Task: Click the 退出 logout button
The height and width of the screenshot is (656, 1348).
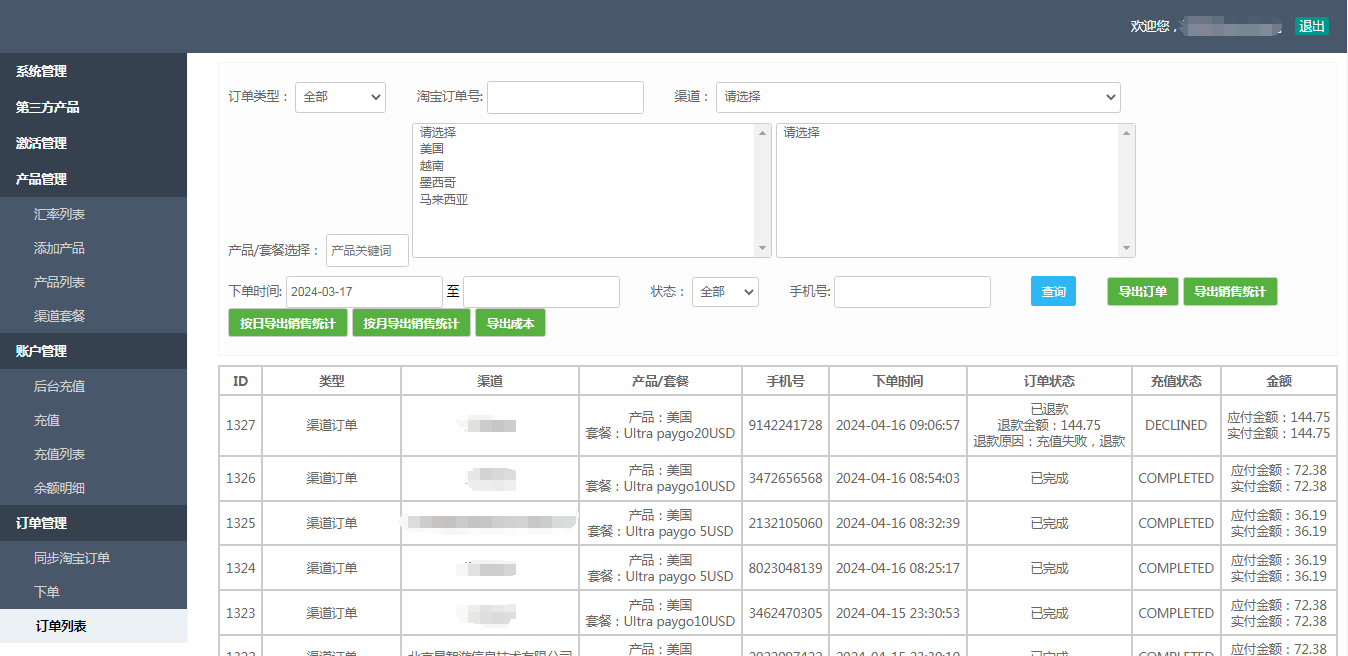Action: click(1312, 26)
